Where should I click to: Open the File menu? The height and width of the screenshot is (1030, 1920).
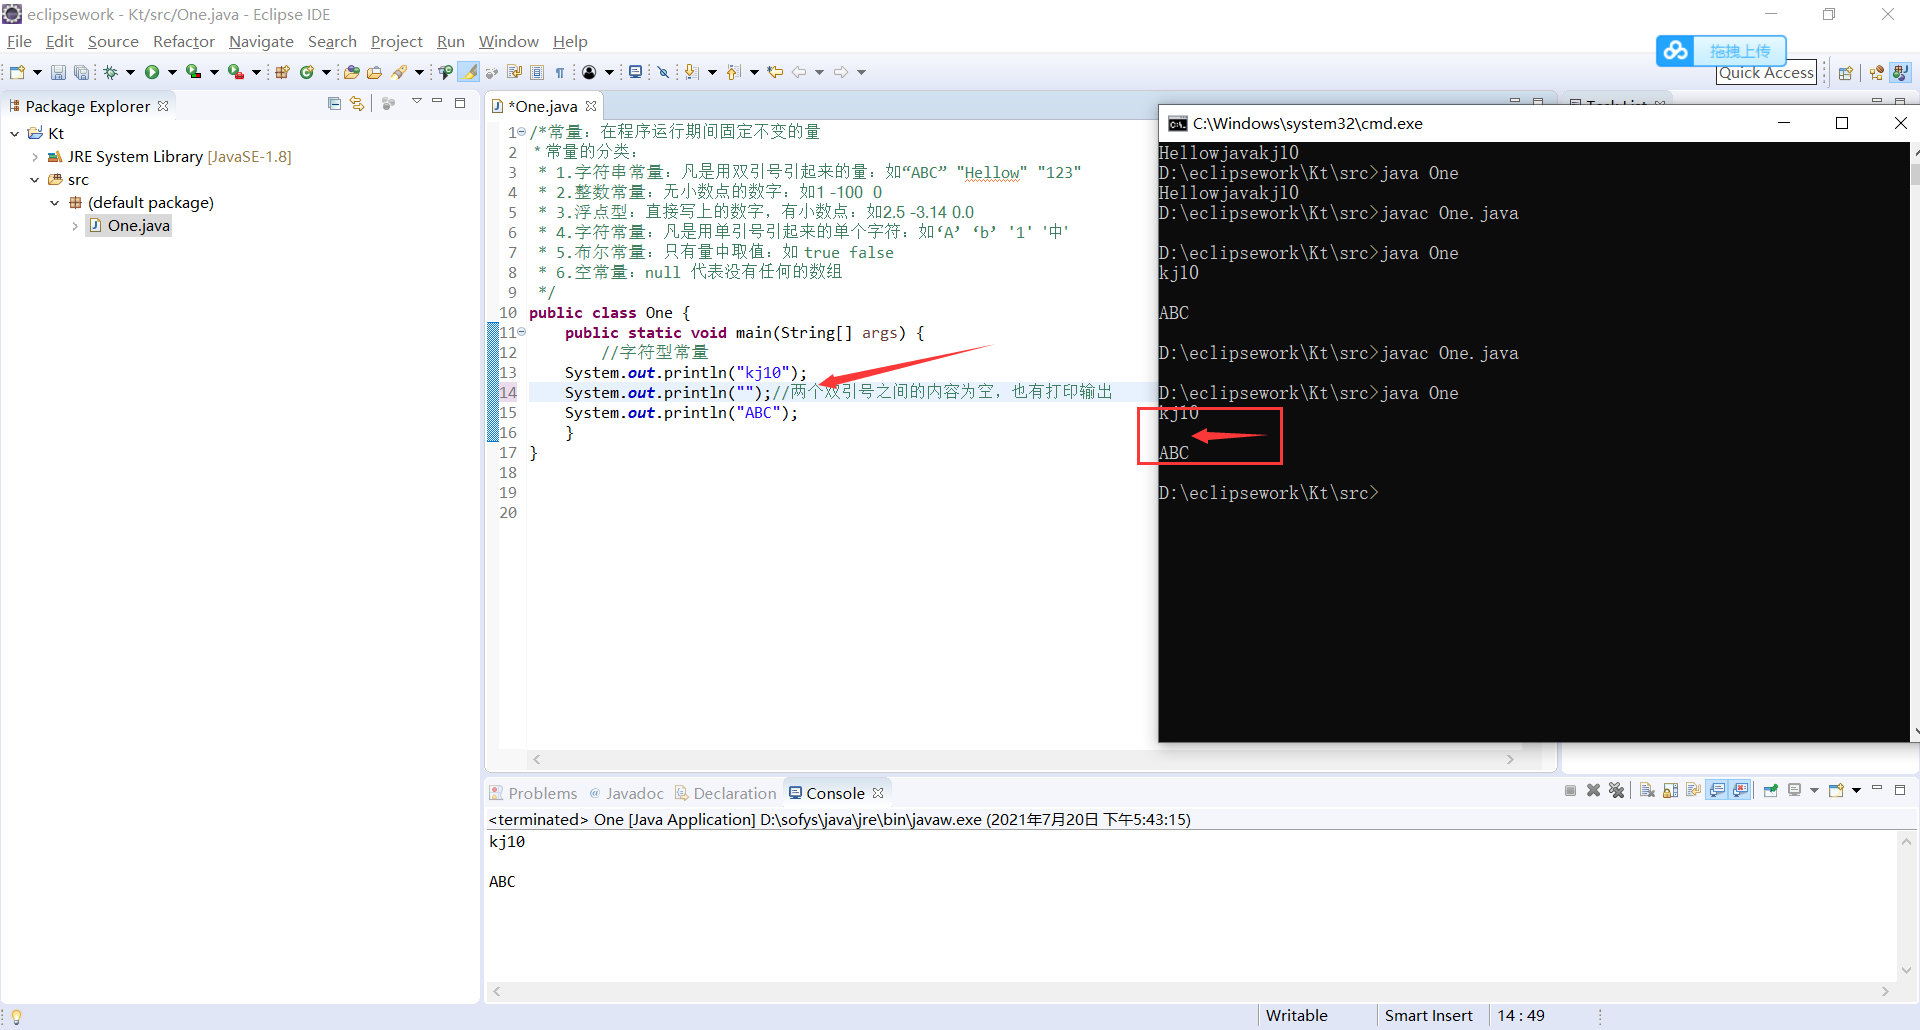click(19, 41)
